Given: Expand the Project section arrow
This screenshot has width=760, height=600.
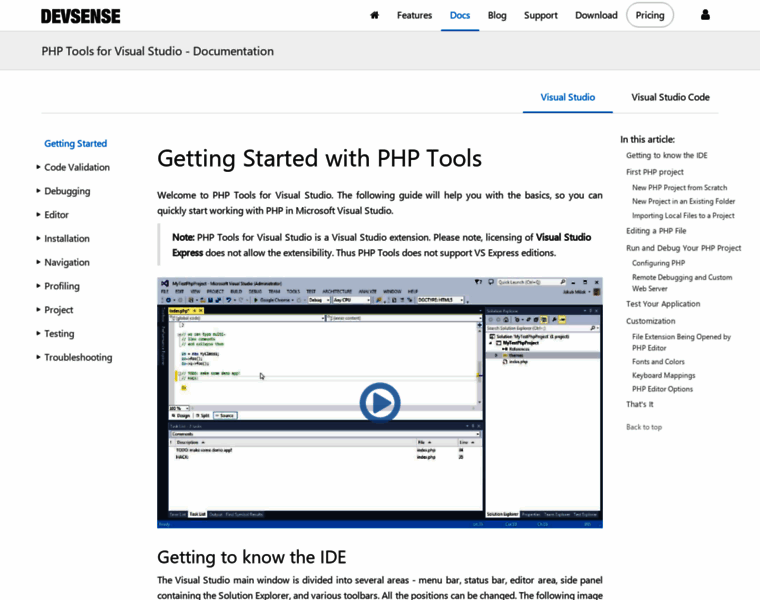Looking at the screenshot, I should (38, 310).
